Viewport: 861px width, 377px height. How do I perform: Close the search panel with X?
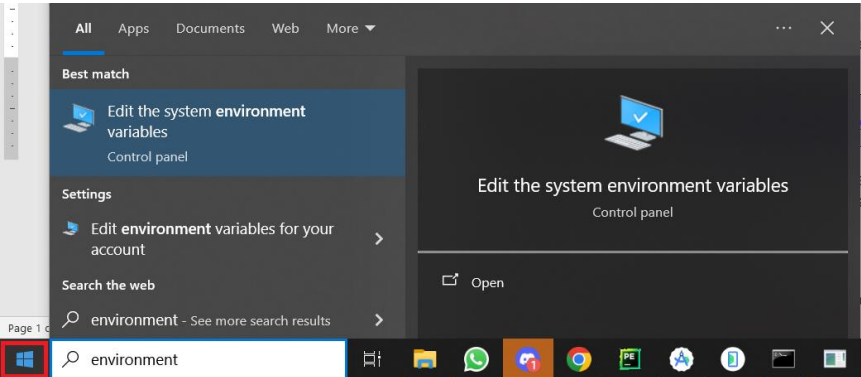click(x=827, y=28)
